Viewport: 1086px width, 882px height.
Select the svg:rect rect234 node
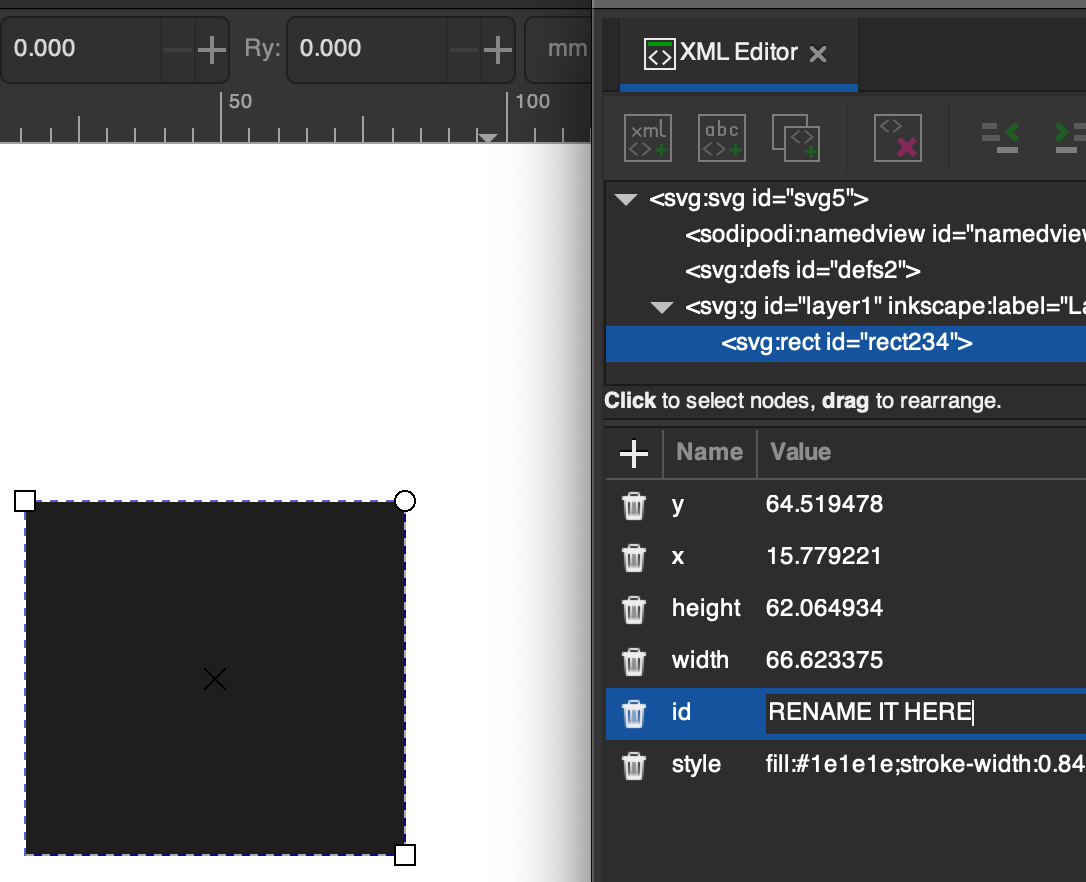846,343
